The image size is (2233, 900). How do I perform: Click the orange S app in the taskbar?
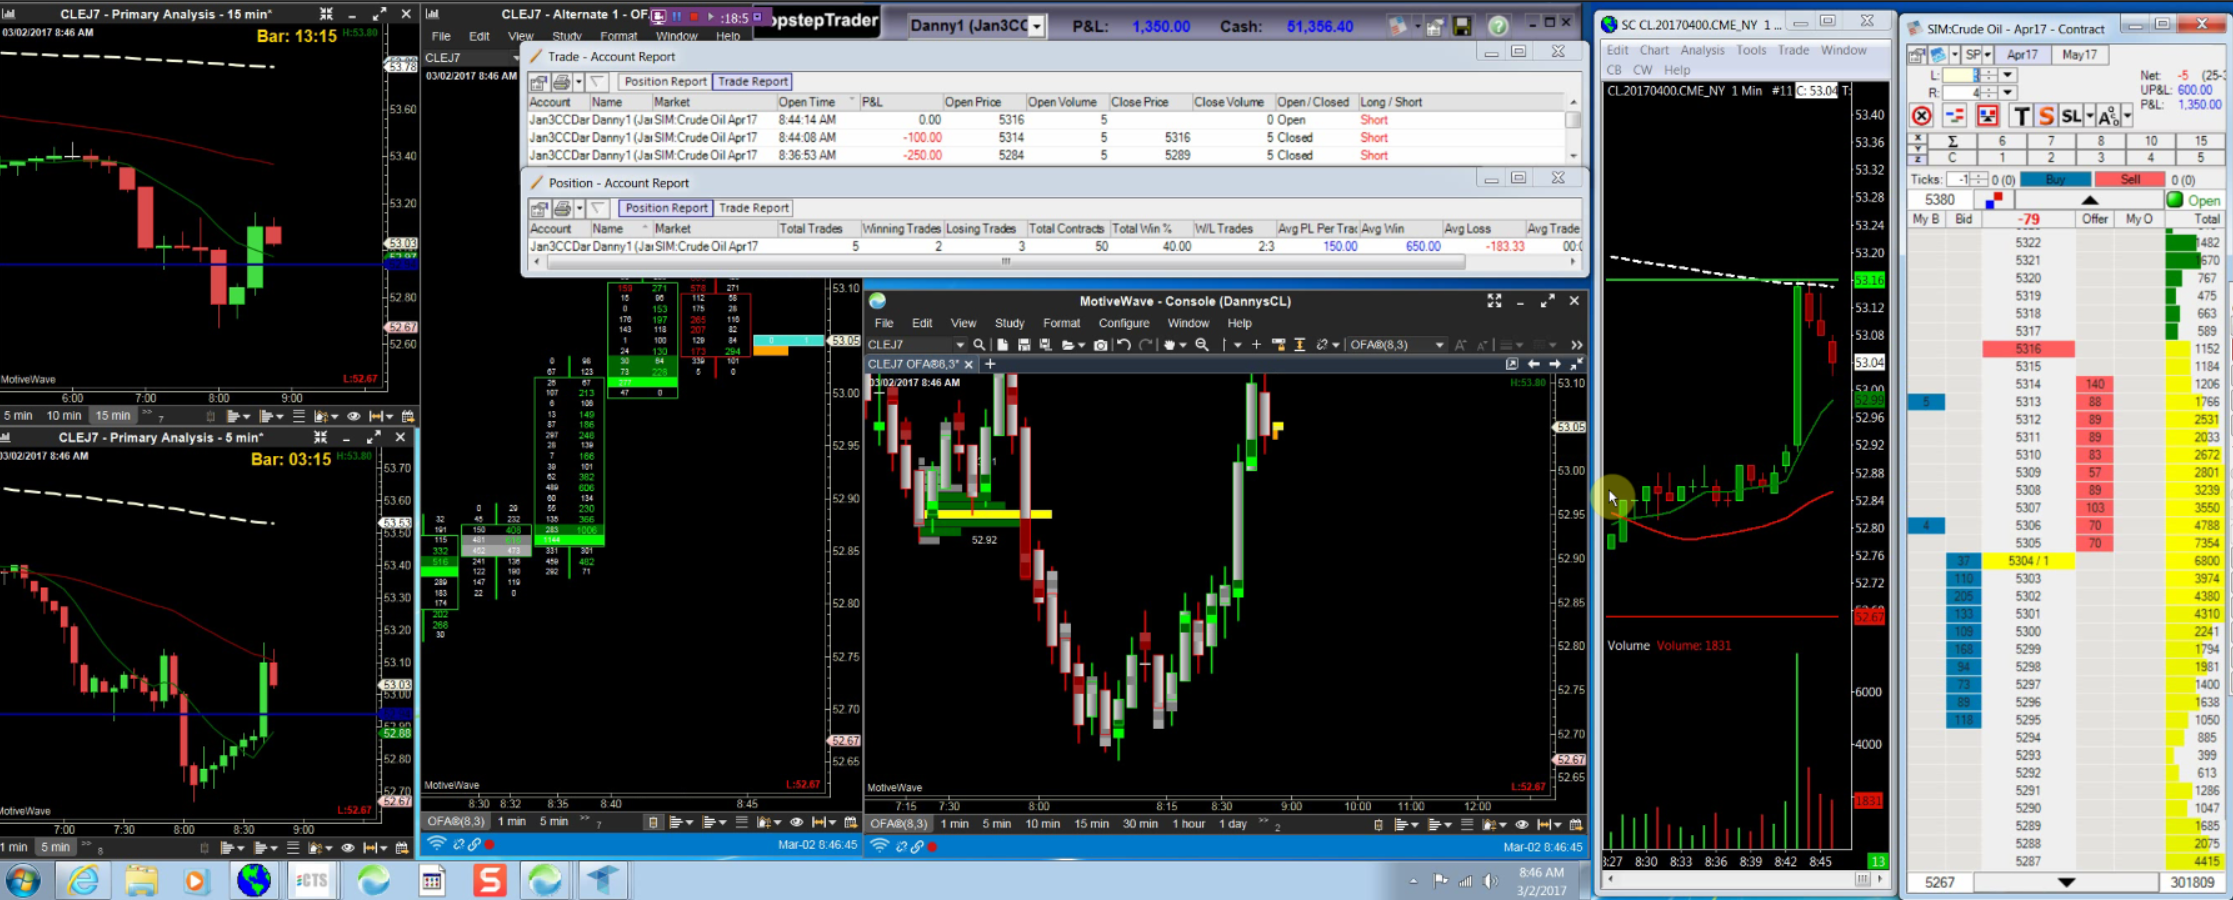[490, 880]
